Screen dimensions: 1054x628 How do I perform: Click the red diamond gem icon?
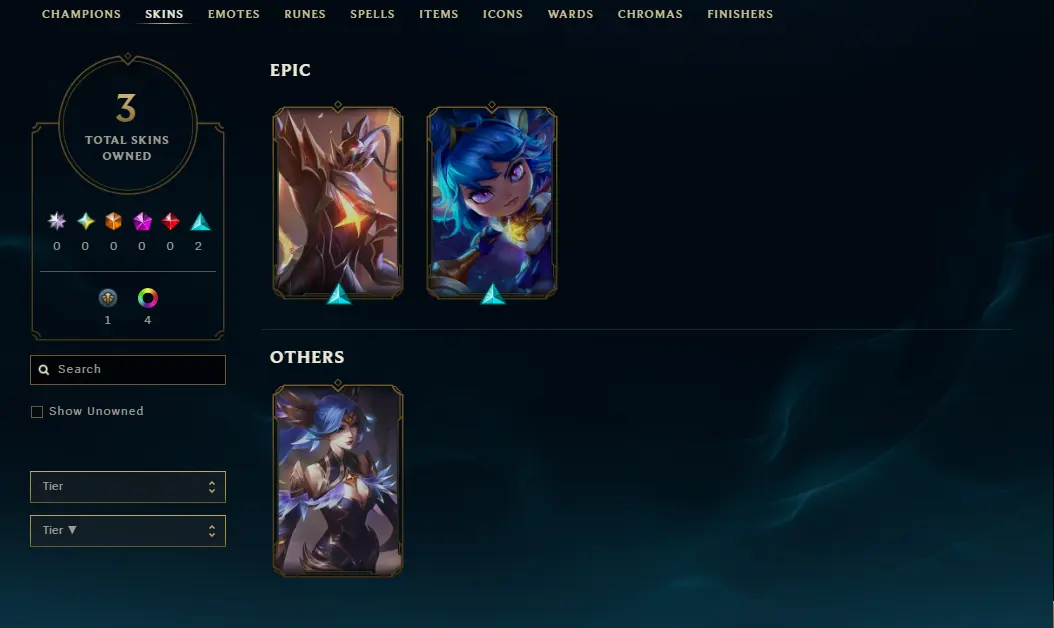(x=170, y=221)
